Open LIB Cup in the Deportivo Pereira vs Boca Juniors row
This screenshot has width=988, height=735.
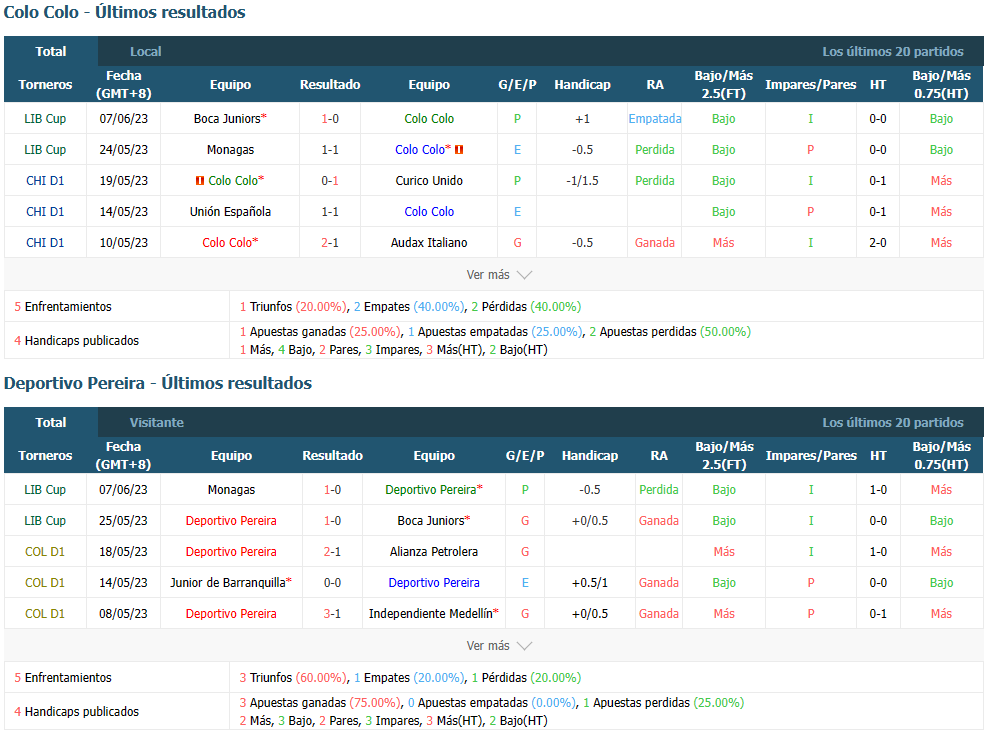coord(45,521)
